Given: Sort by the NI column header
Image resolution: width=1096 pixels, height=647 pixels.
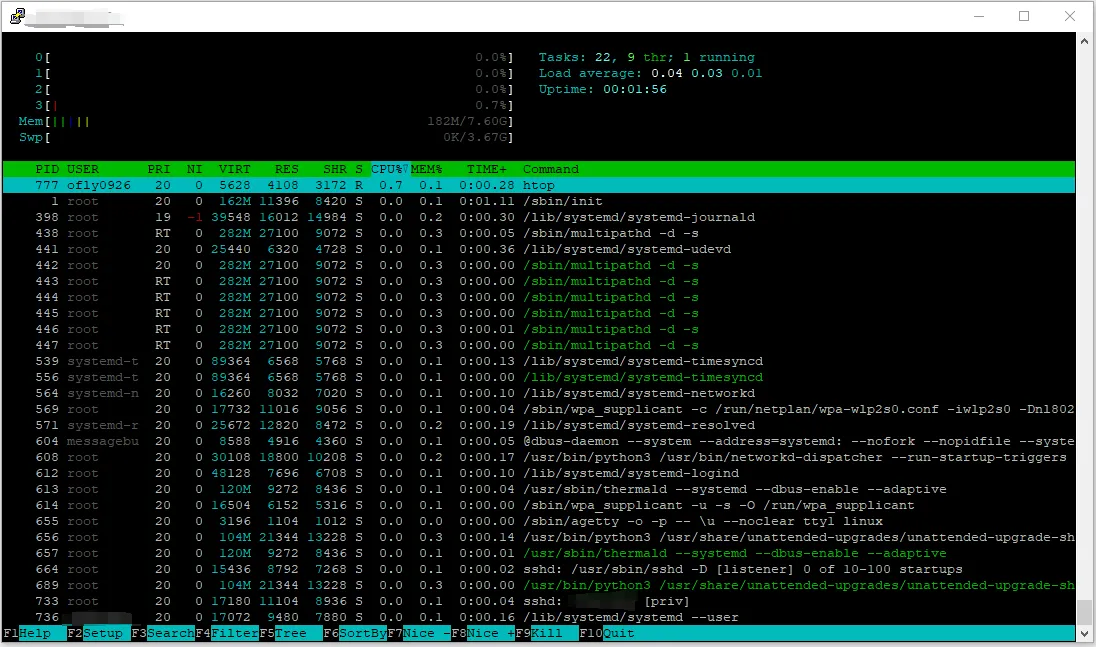Looking at the screenshot, I should (194, 169).
